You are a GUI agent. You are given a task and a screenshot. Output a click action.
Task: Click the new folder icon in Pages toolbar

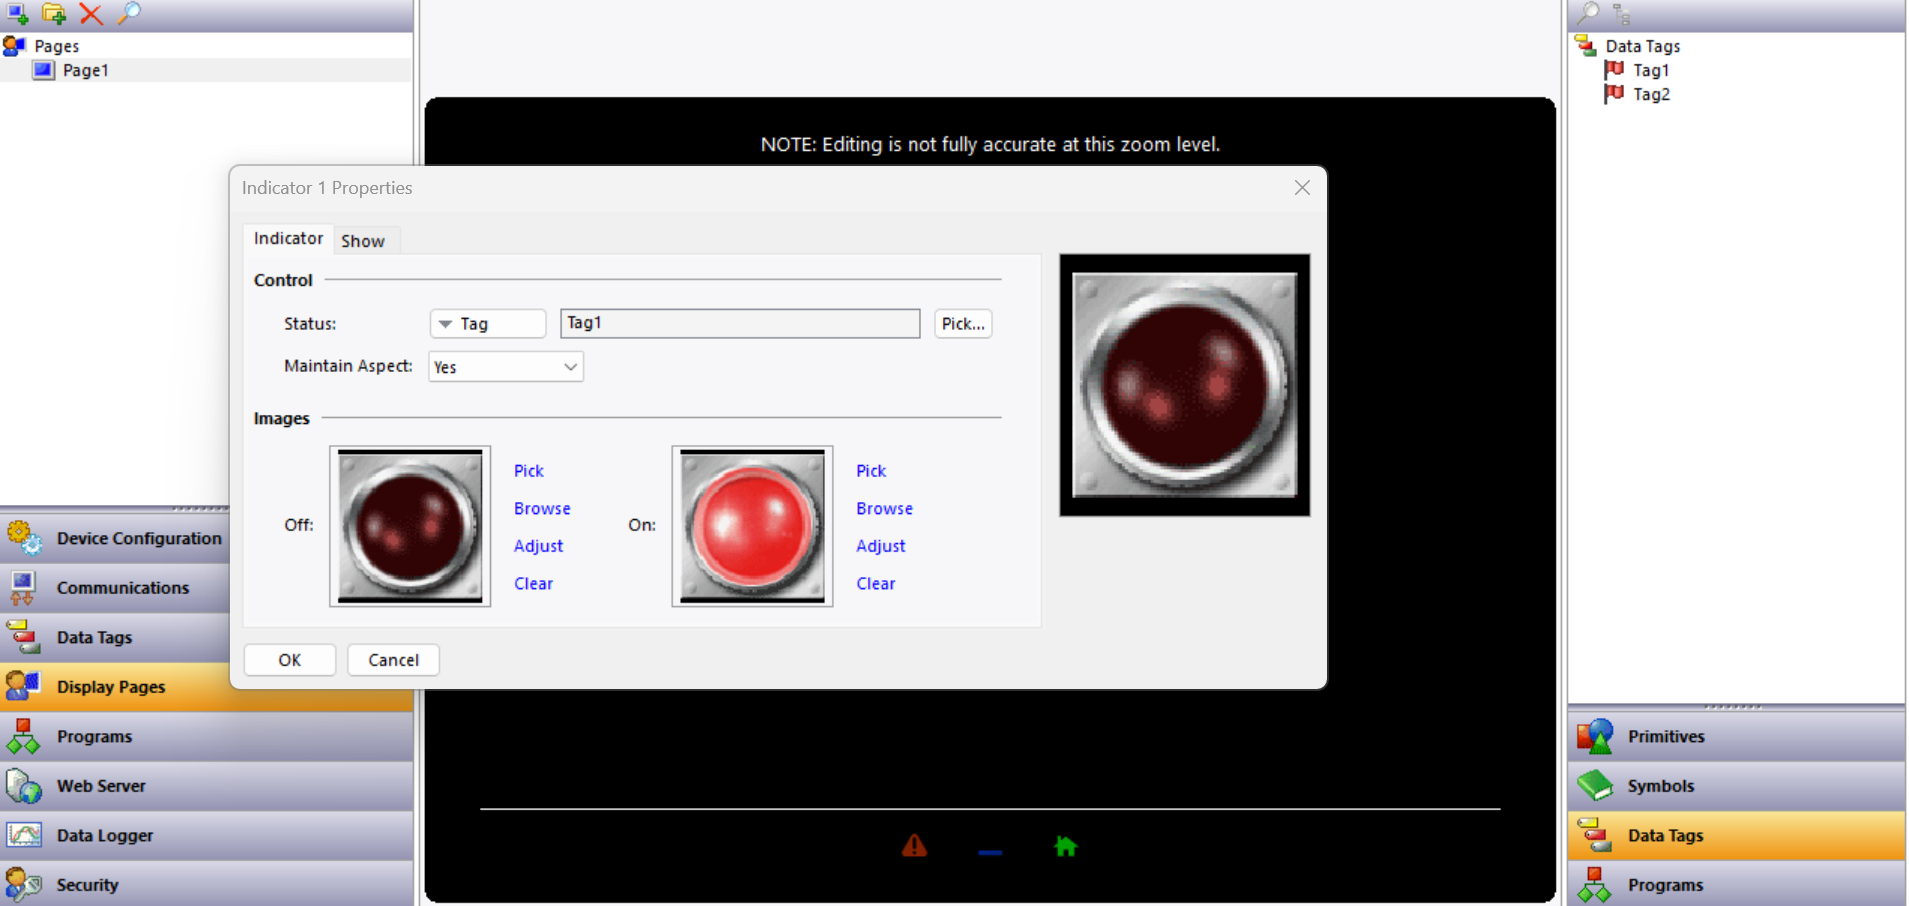(x=54, y=14)
